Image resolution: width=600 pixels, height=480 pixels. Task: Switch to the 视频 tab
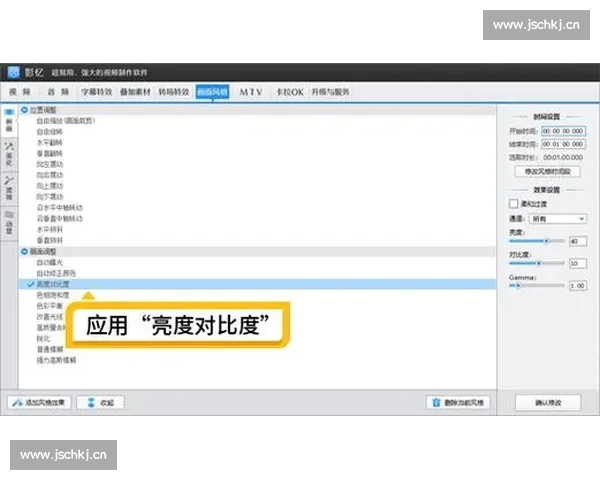click(20, 92)
